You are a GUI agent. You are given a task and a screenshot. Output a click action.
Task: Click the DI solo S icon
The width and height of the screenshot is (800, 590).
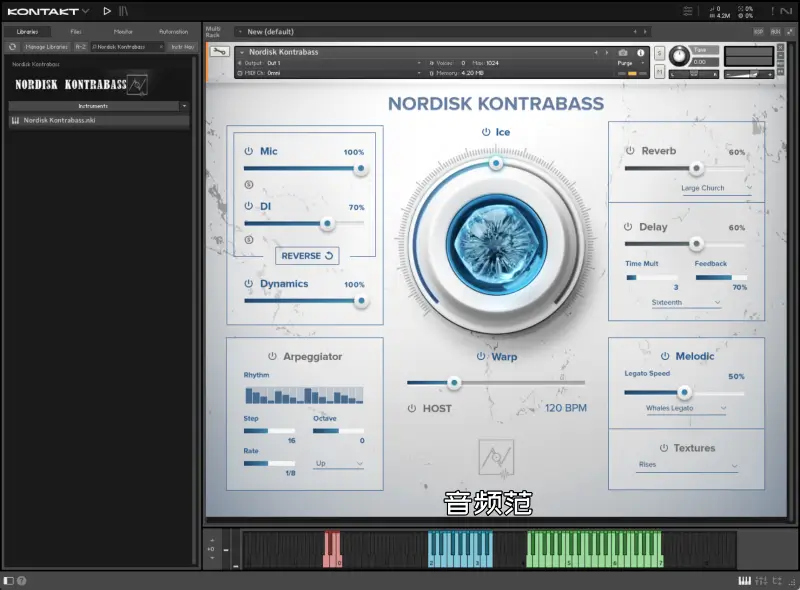249,239
